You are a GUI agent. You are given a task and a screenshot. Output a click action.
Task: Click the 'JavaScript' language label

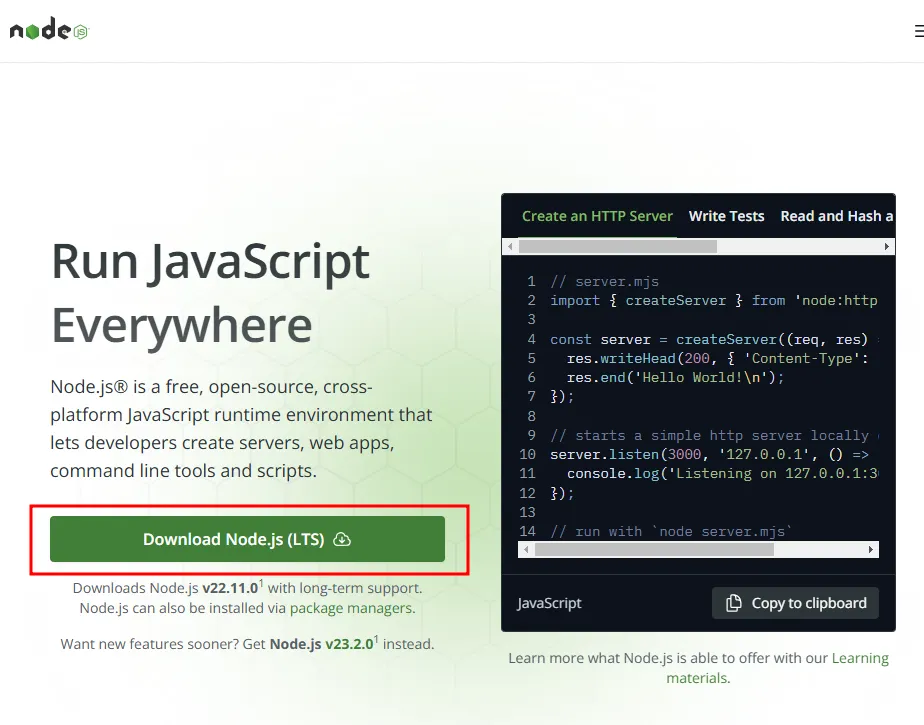(549, 603)
